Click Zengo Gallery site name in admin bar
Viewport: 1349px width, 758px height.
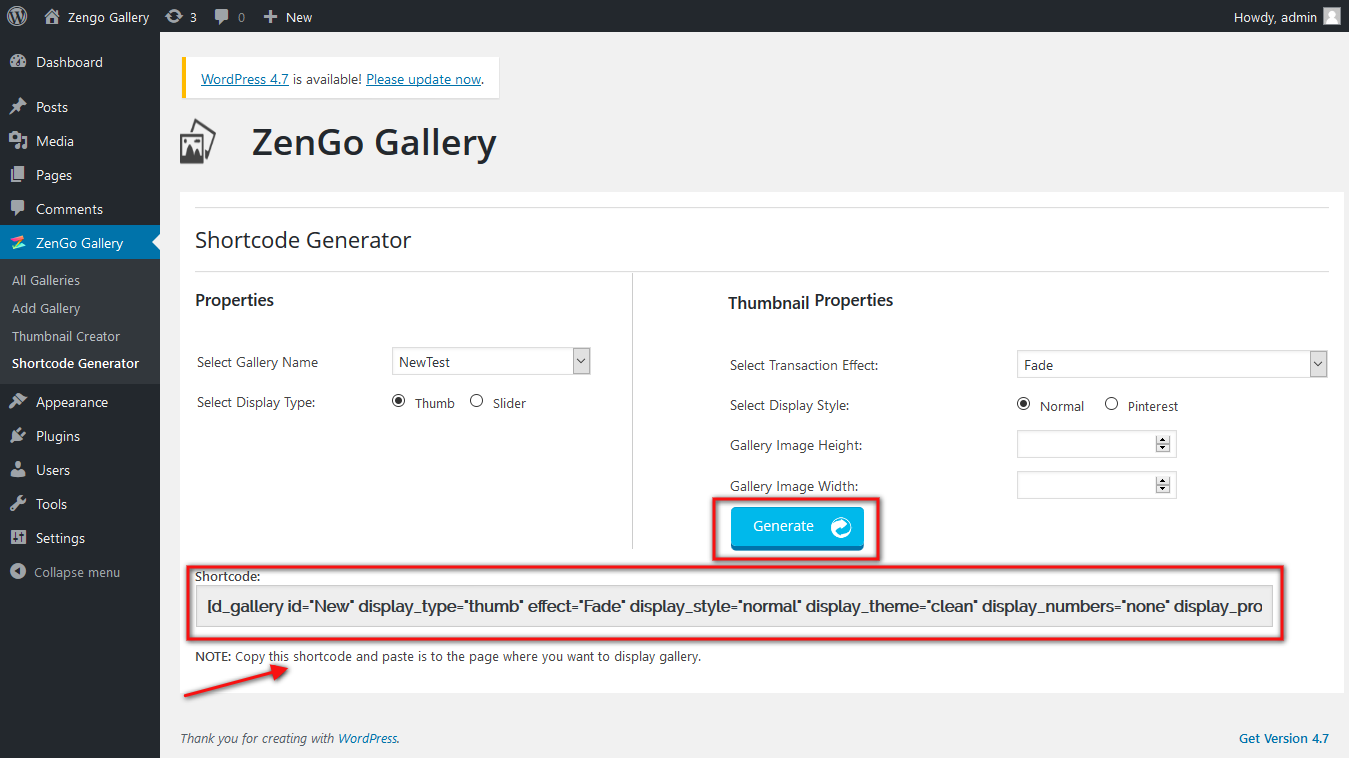[x=108, y=17]
